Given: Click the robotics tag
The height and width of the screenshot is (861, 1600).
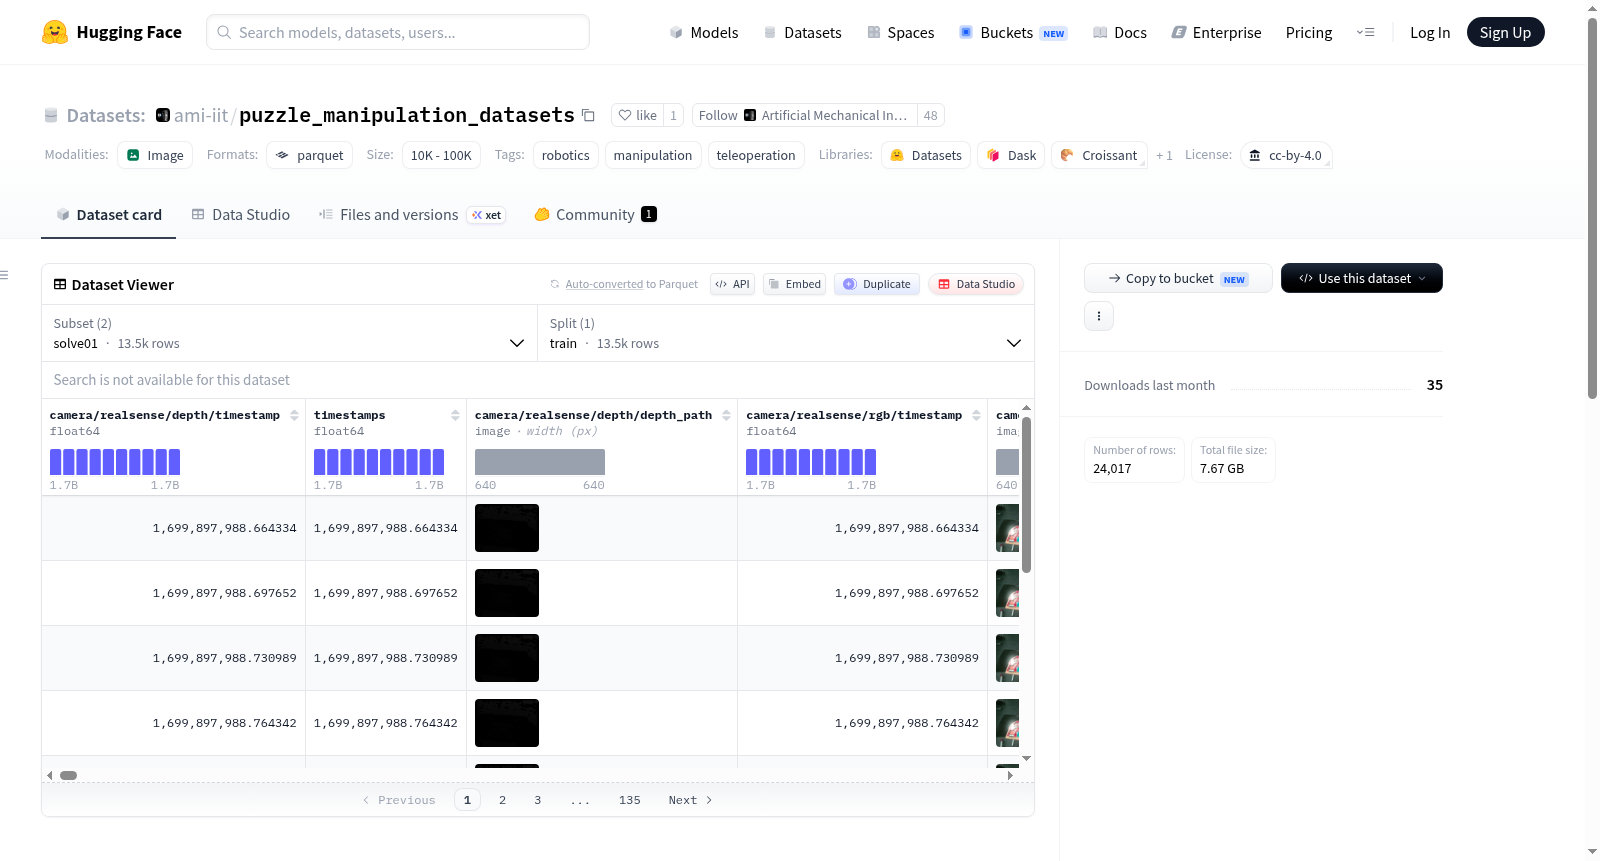Looking at the screenshot, I should 566,155.
